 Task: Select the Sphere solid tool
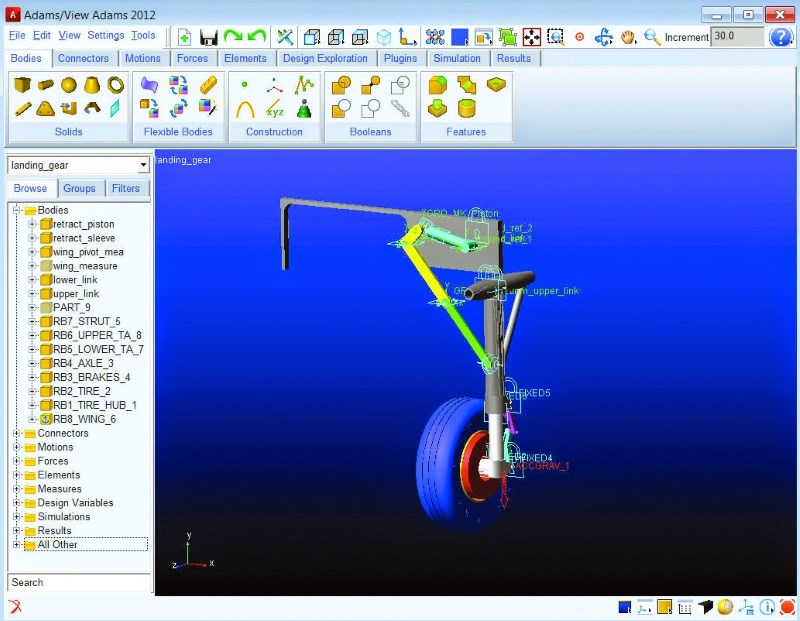68,85
